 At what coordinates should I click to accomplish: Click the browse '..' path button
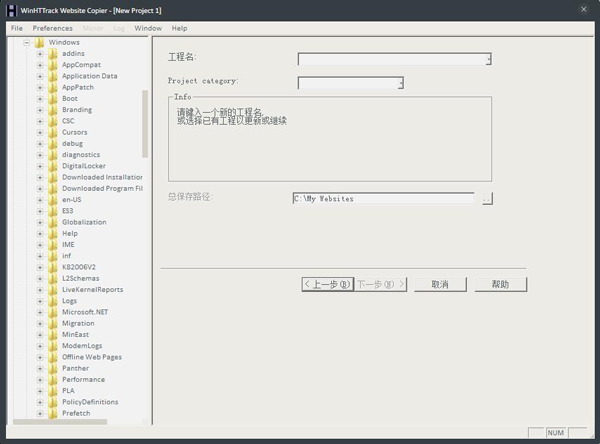(487, 199)
